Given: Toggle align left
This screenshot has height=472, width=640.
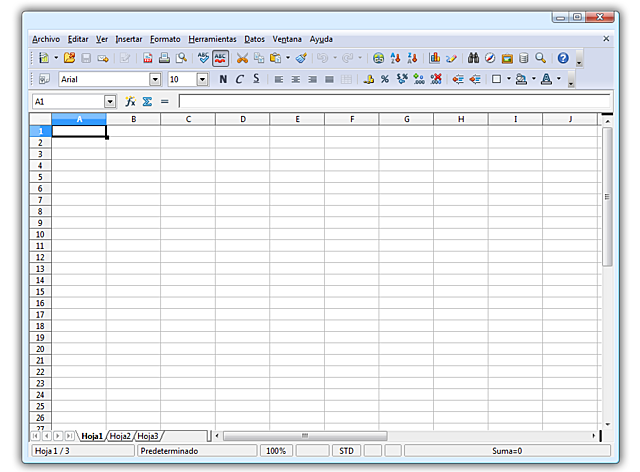Looking at the screenshot, I should coord(279,79).
